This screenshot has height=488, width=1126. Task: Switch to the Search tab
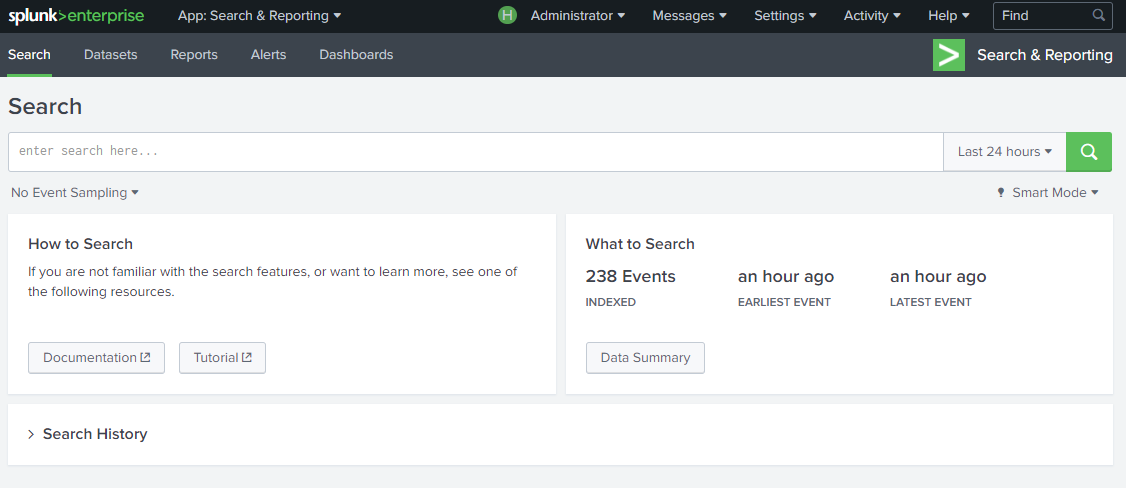pyautogui.click(x=29, y=55)
